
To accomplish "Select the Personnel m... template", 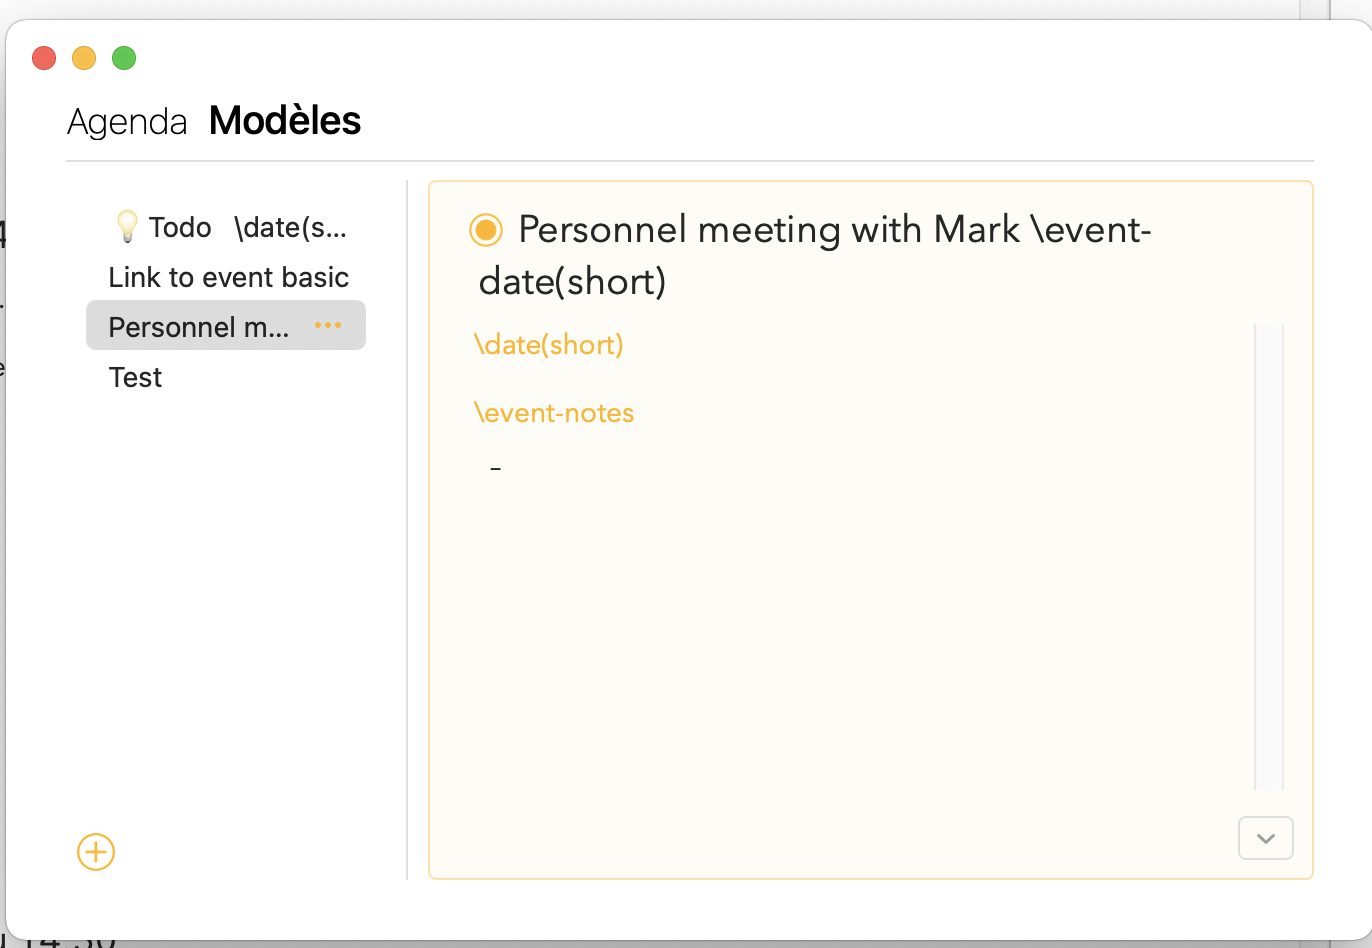I will click(x=226, y=326).
